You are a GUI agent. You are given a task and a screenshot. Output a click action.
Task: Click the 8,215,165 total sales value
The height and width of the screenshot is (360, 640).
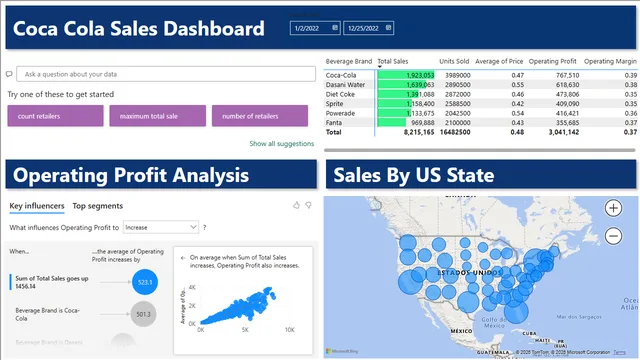tap(419, 132)
